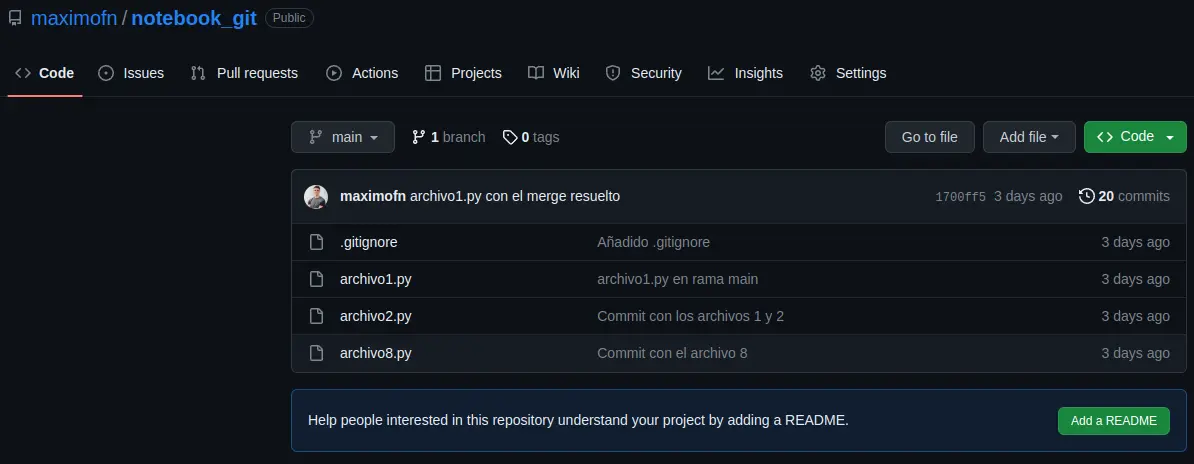Screen dimensions: 1194x464
Task: Click the tag icon beside 0 tags
Action: click(x=510, y=137)
